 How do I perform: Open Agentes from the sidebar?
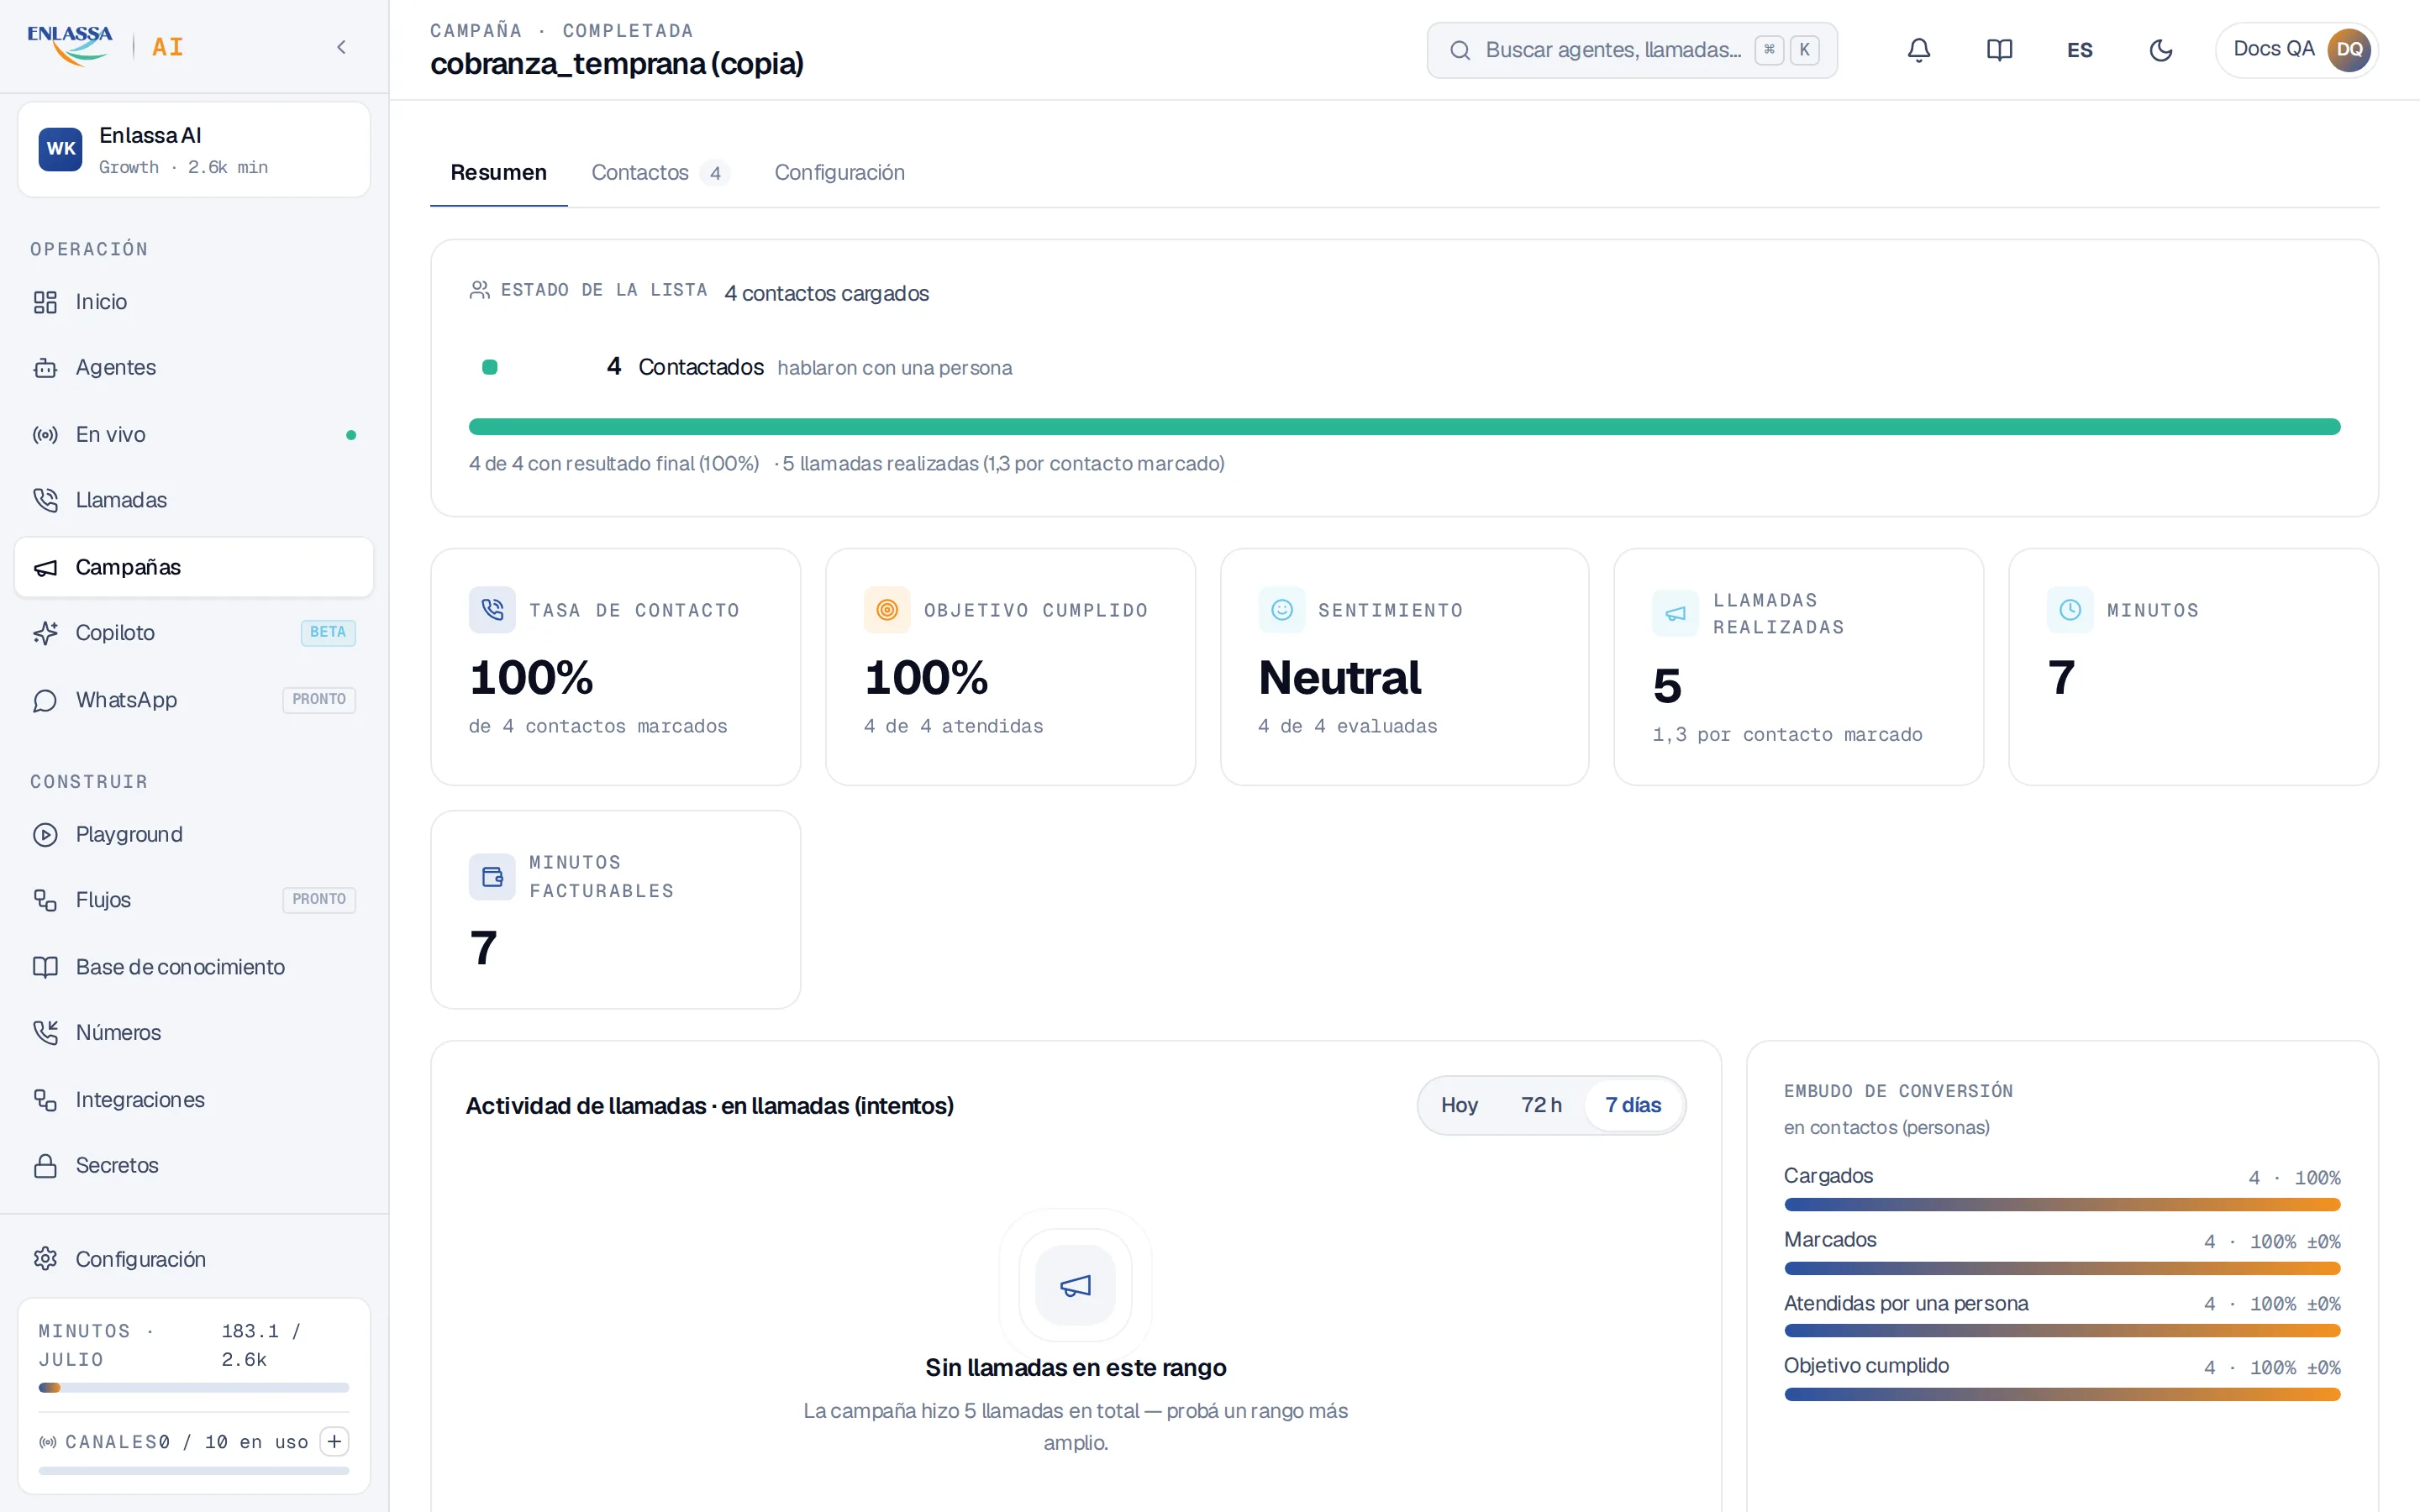pyautogui.click(x=194, y=368)
